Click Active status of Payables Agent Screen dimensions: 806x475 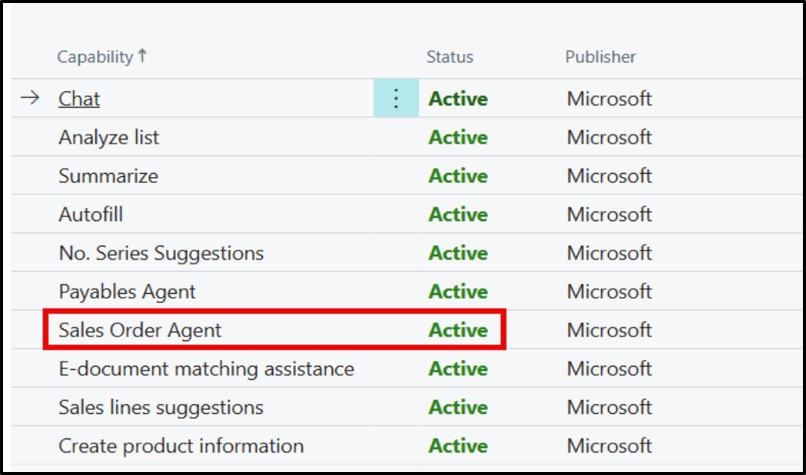[458, 291]
